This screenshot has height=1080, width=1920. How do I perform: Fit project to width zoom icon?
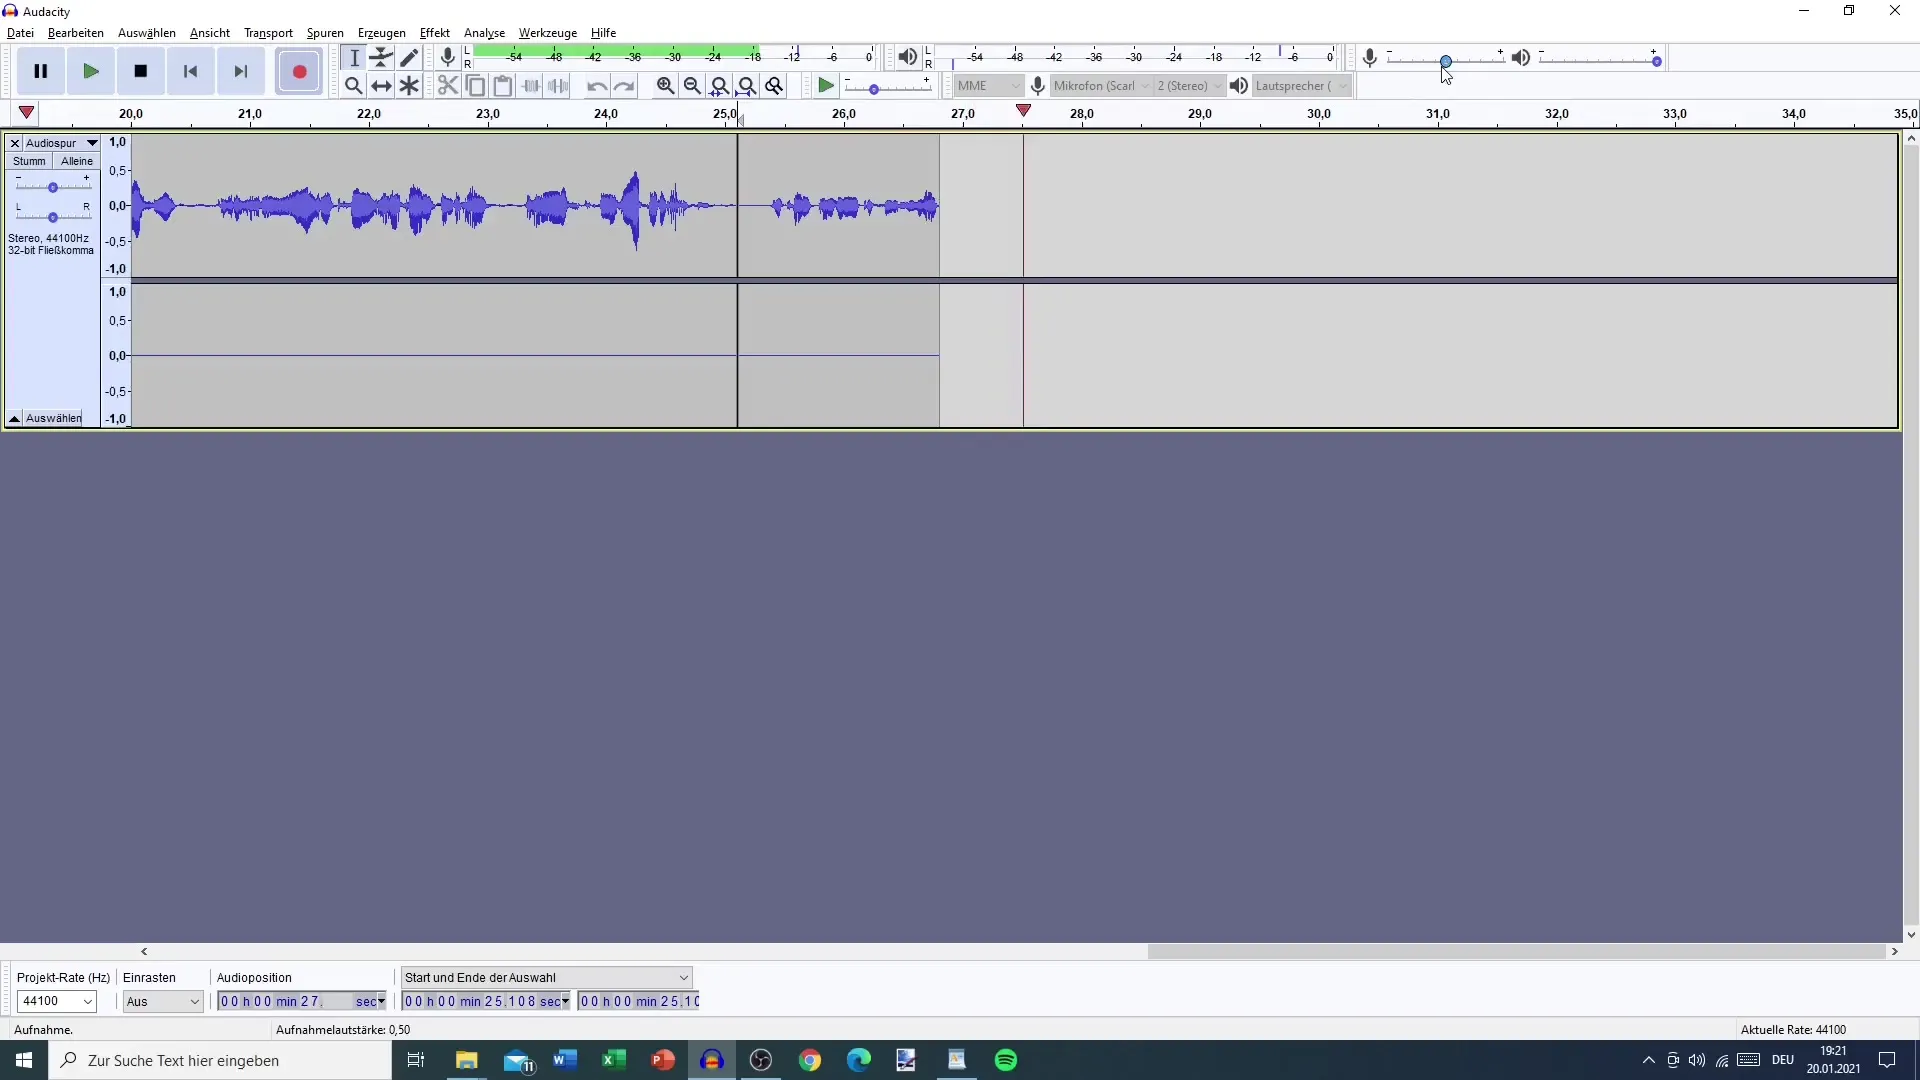[x=747, y=86]
